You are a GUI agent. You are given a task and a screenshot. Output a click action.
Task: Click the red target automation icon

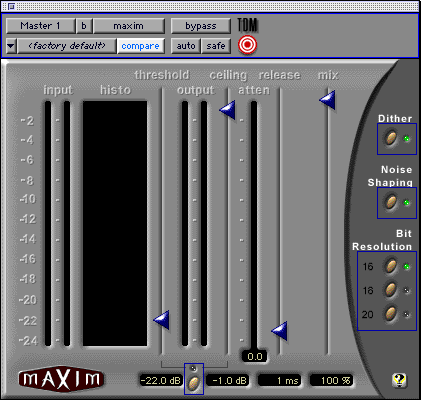click(x=248, y=45)
